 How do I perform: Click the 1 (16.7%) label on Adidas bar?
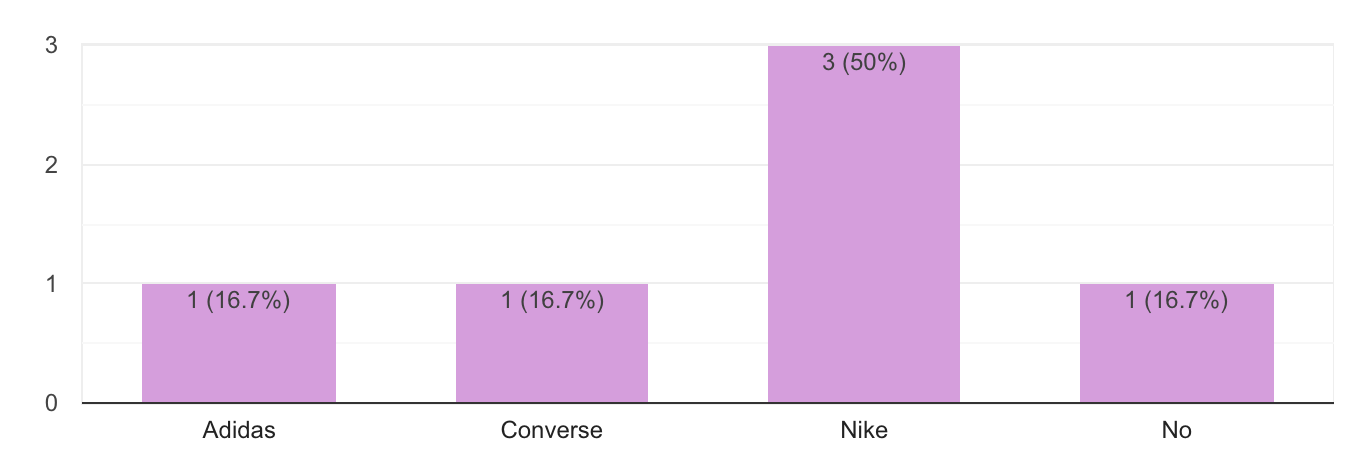(x=239, y=302)
